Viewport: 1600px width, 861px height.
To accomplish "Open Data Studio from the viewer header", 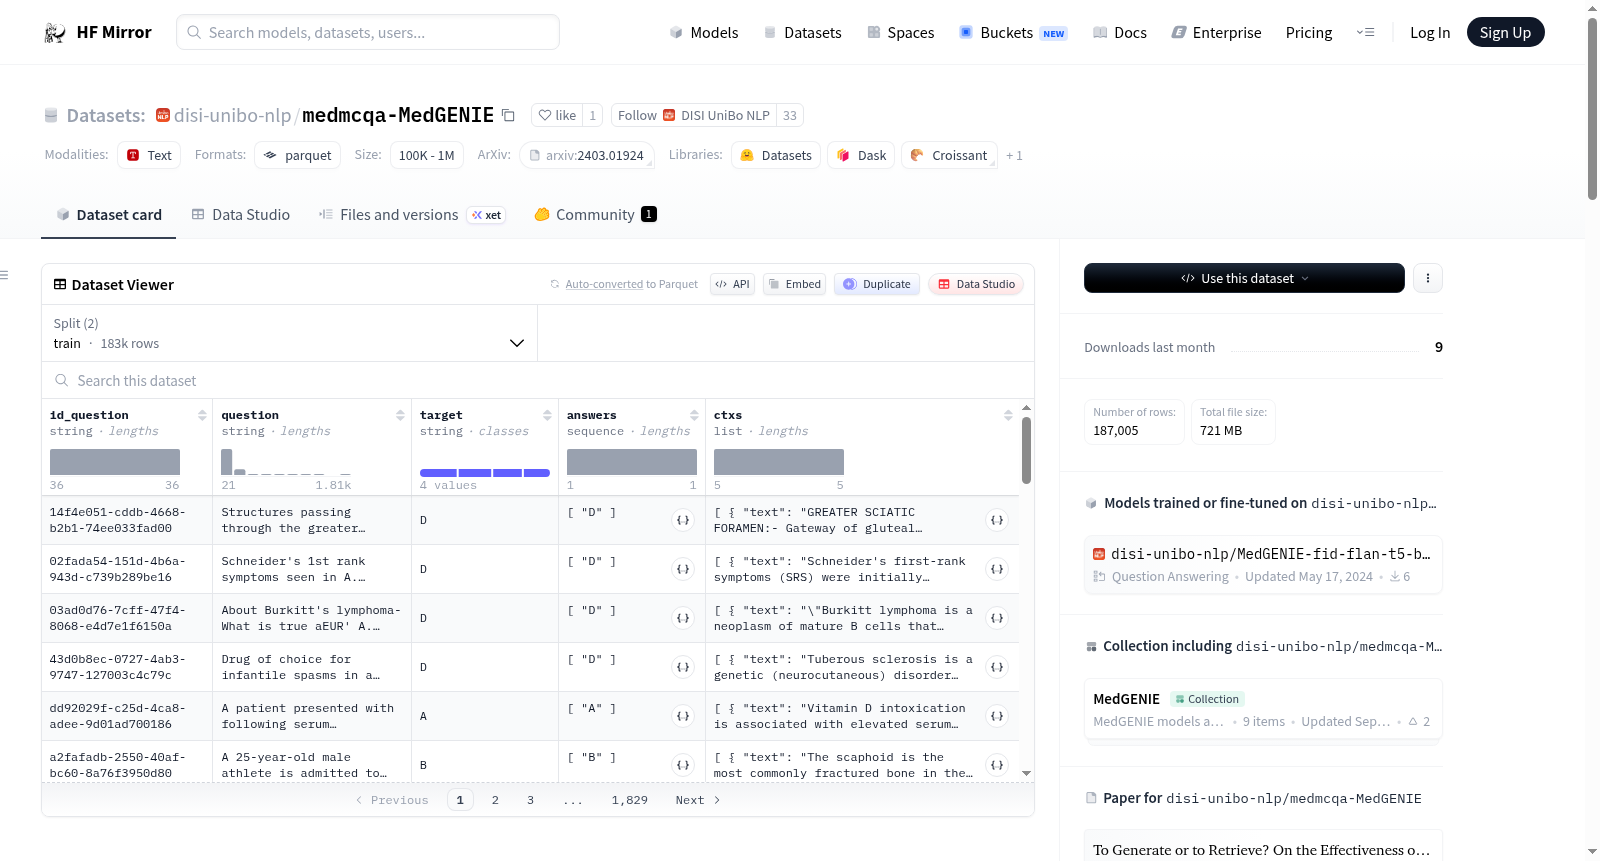I will pos(976,284).
